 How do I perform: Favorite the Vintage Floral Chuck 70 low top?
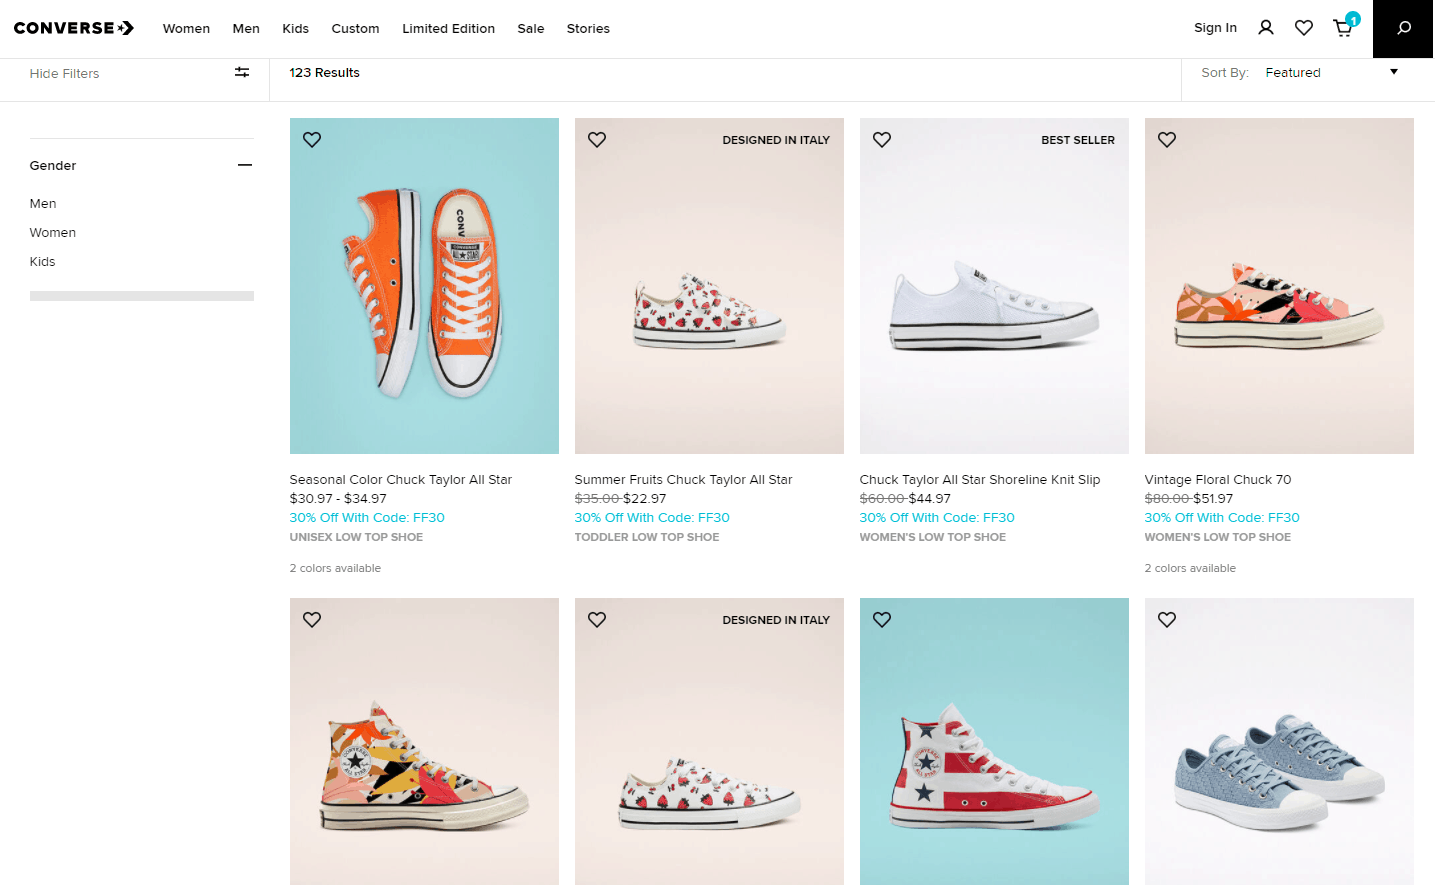tap(1167, 140)
